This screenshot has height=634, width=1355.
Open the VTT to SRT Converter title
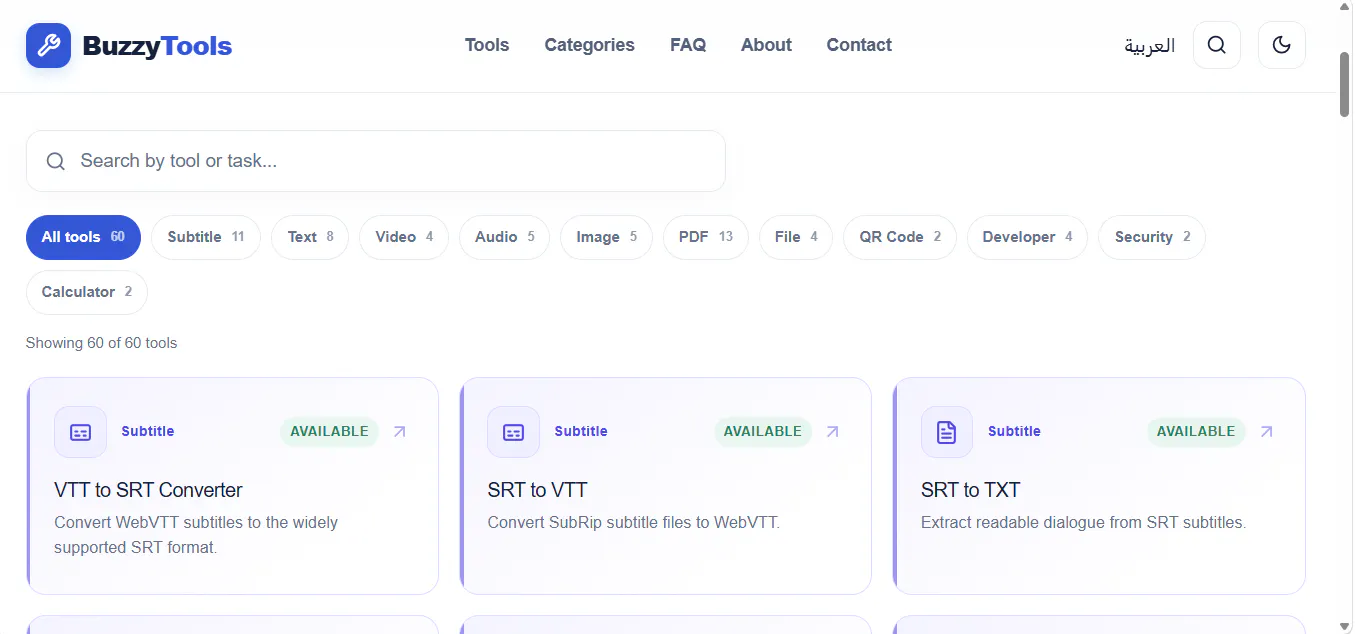click(148, 490)
